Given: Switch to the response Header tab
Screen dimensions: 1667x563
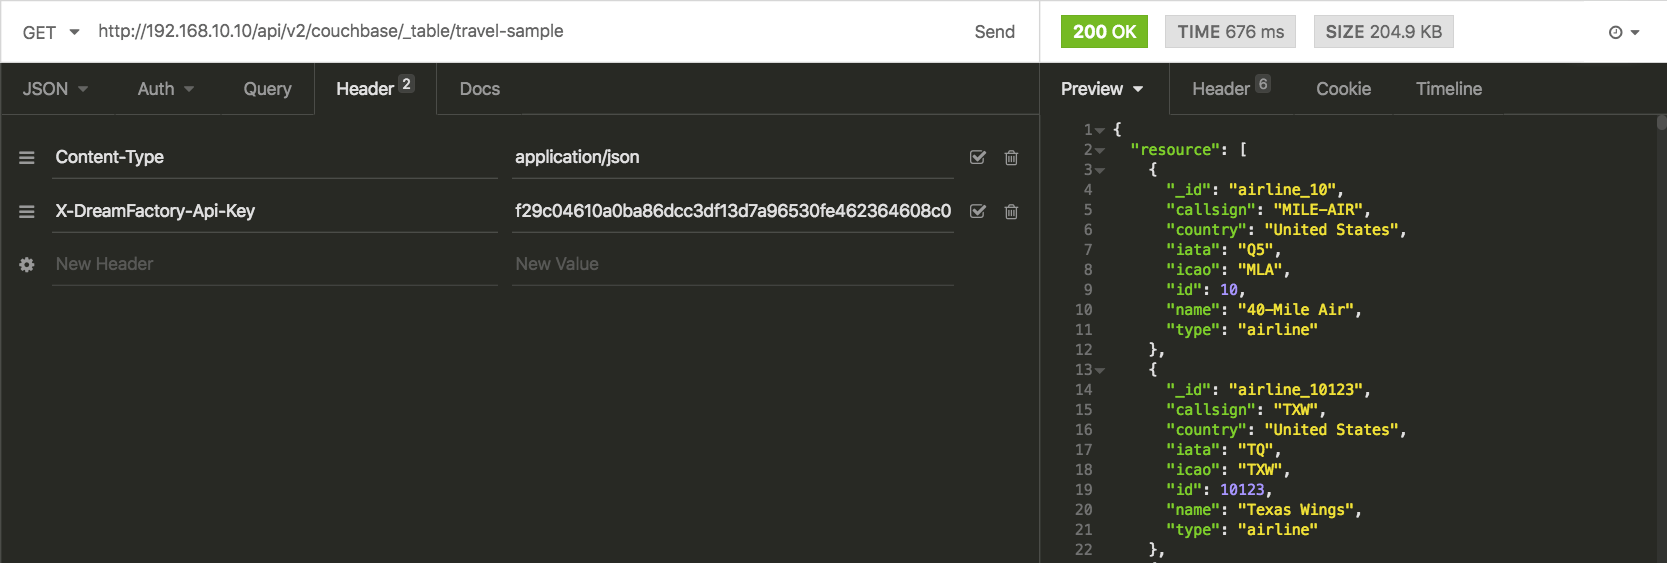Looking at the screenshot, I should [x=1231, y=89].
